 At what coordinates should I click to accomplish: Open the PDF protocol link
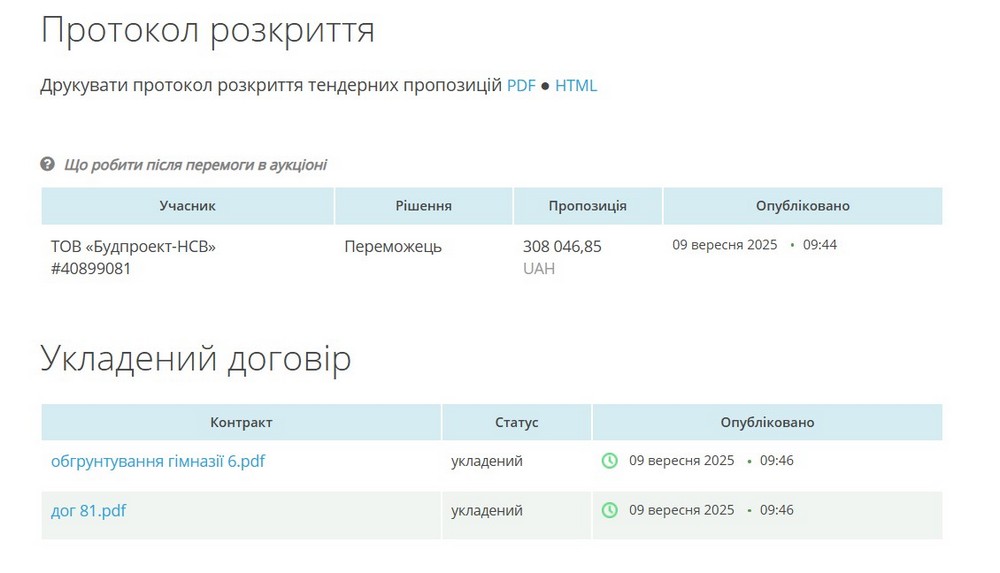(521, 86)
